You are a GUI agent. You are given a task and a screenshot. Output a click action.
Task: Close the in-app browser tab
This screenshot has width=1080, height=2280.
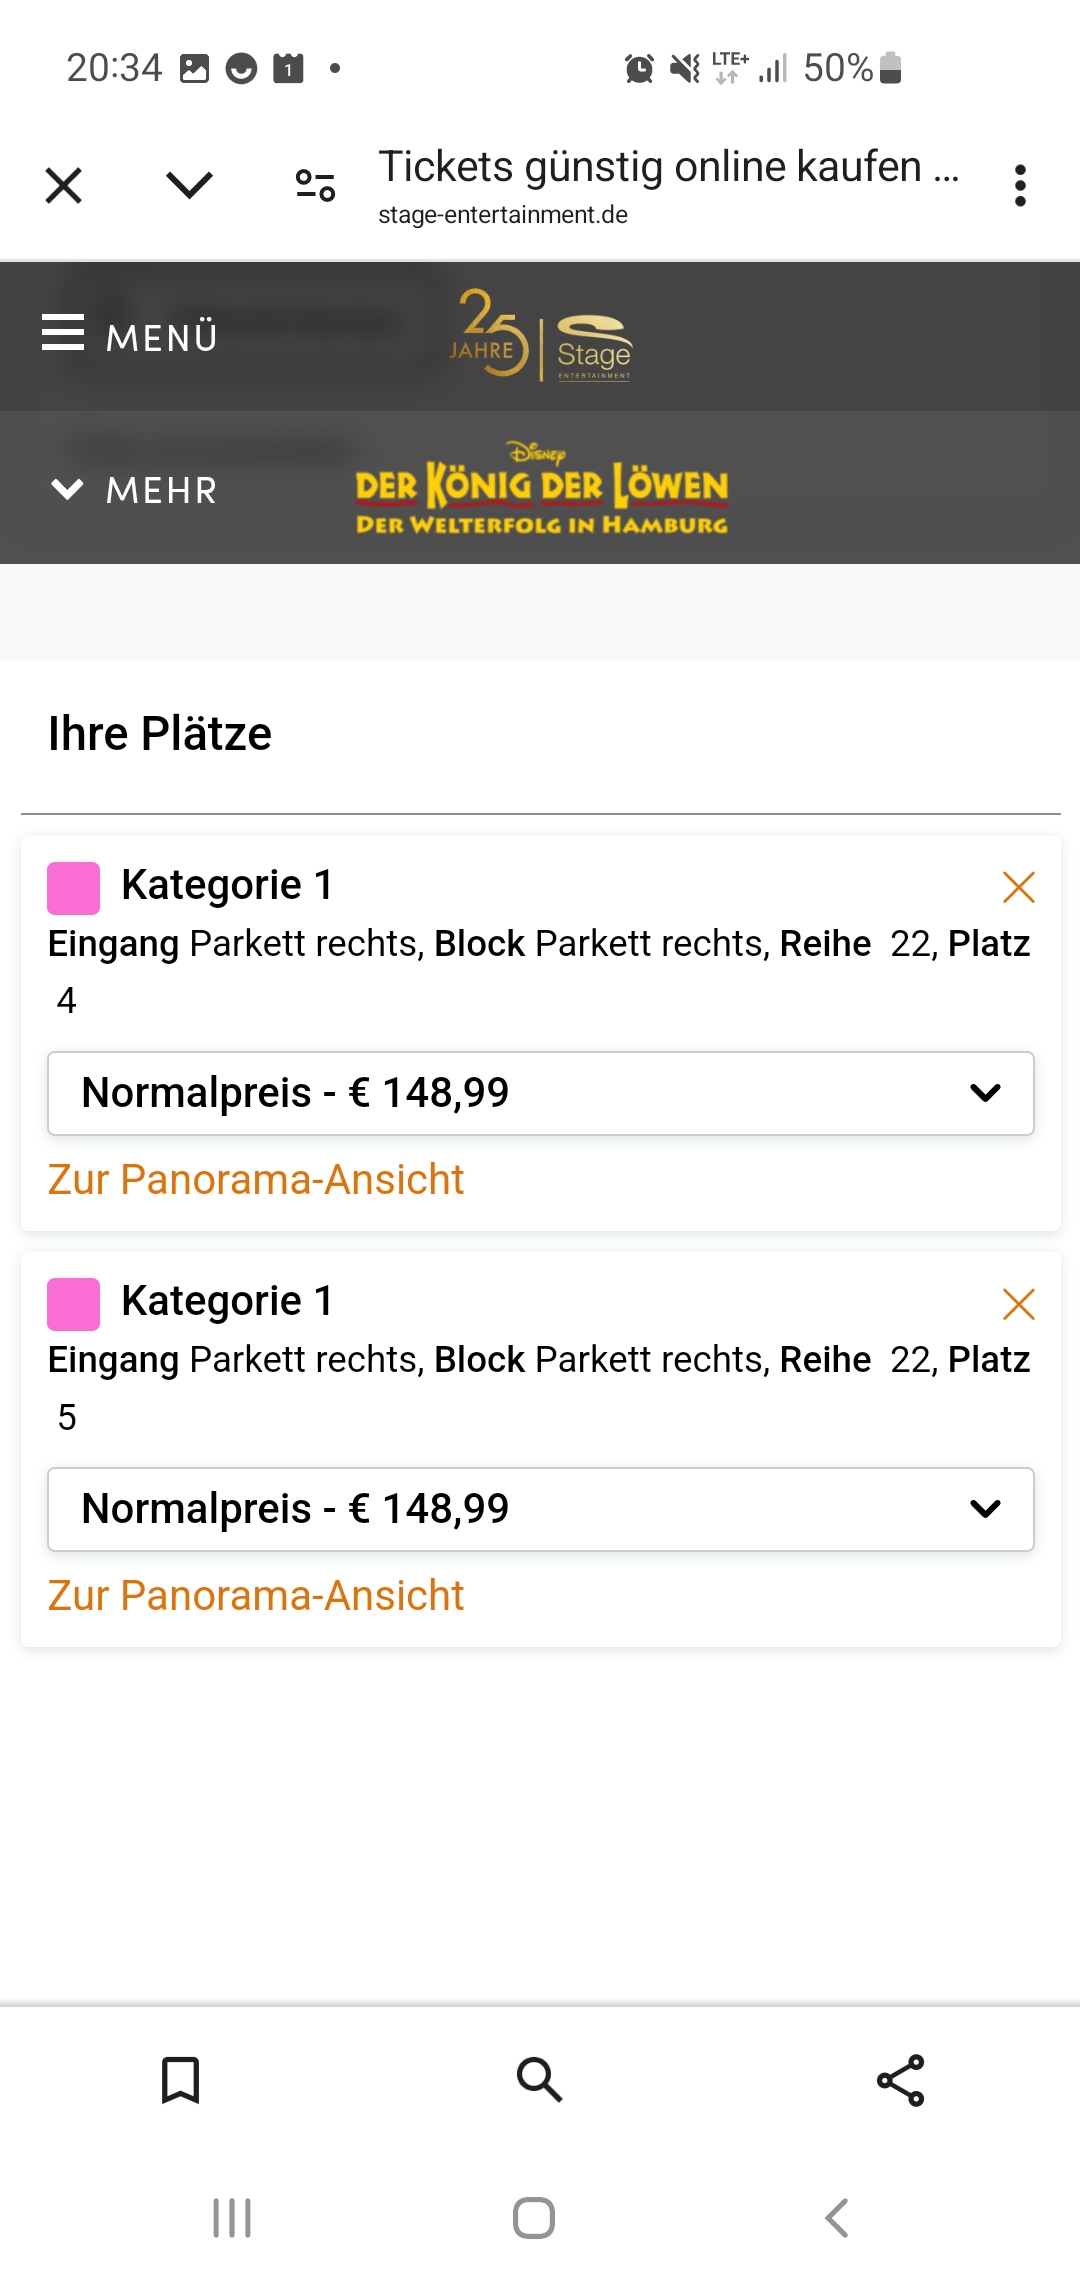coord(64,186)
